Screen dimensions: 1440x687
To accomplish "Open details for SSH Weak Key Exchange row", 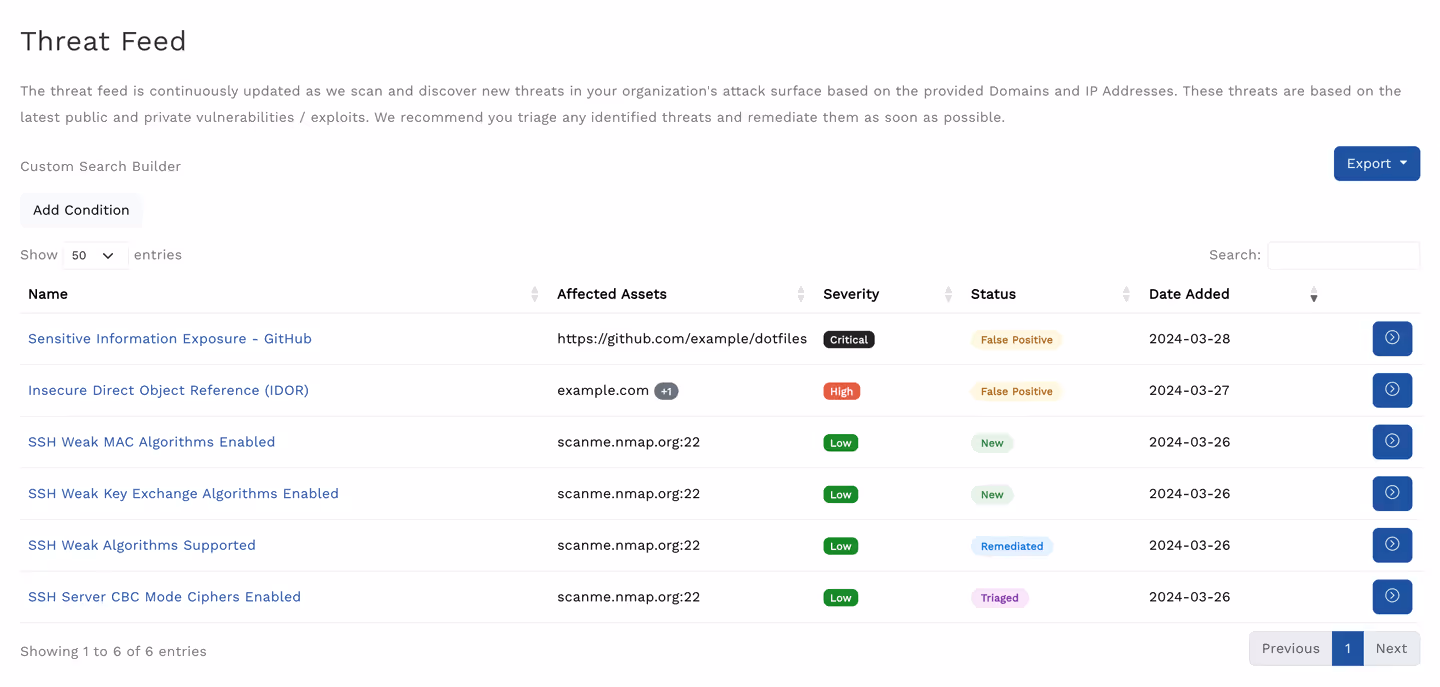I will coord(1392,493).
